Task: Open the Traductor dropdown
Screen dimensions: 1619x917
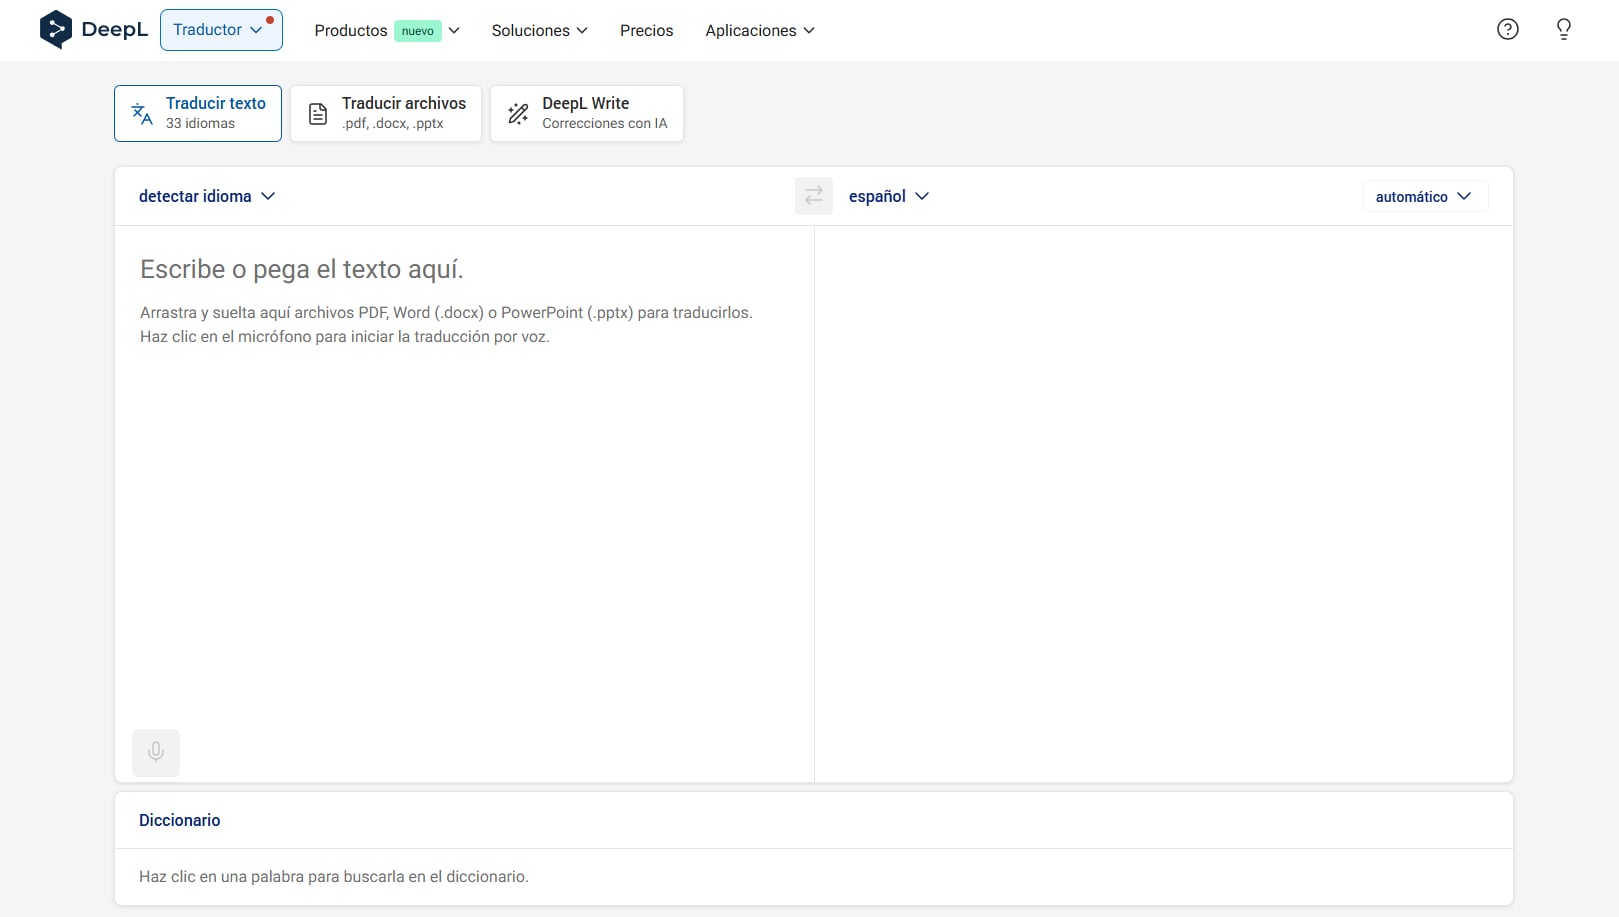Action: click(221, 30)
